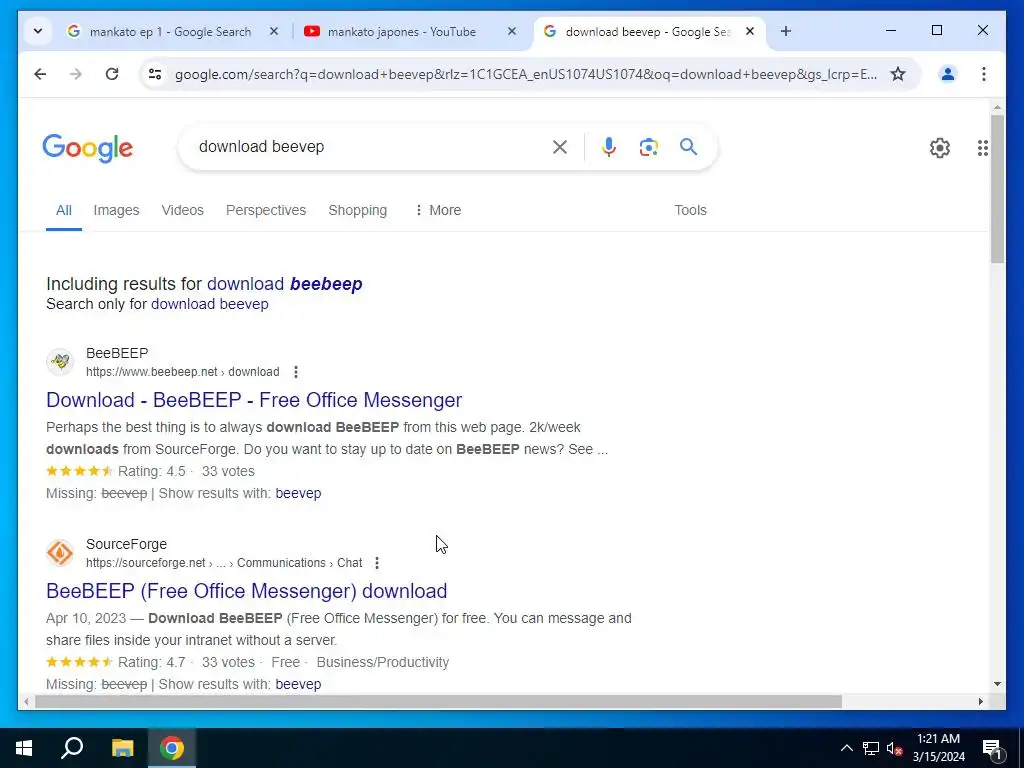
Task: Click https://www.beebeep.net › download URL text
Action: tap(183, 372)
